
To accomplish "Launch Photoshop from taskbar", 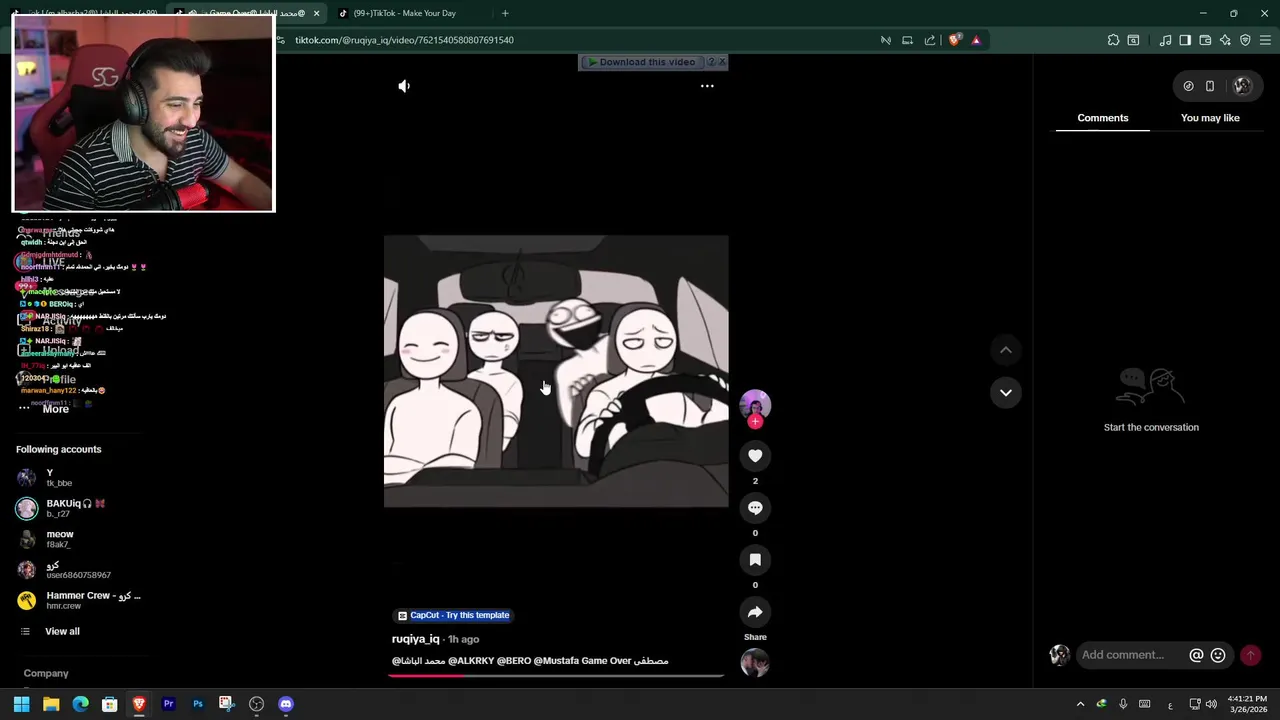I will [x=197, y=704].
